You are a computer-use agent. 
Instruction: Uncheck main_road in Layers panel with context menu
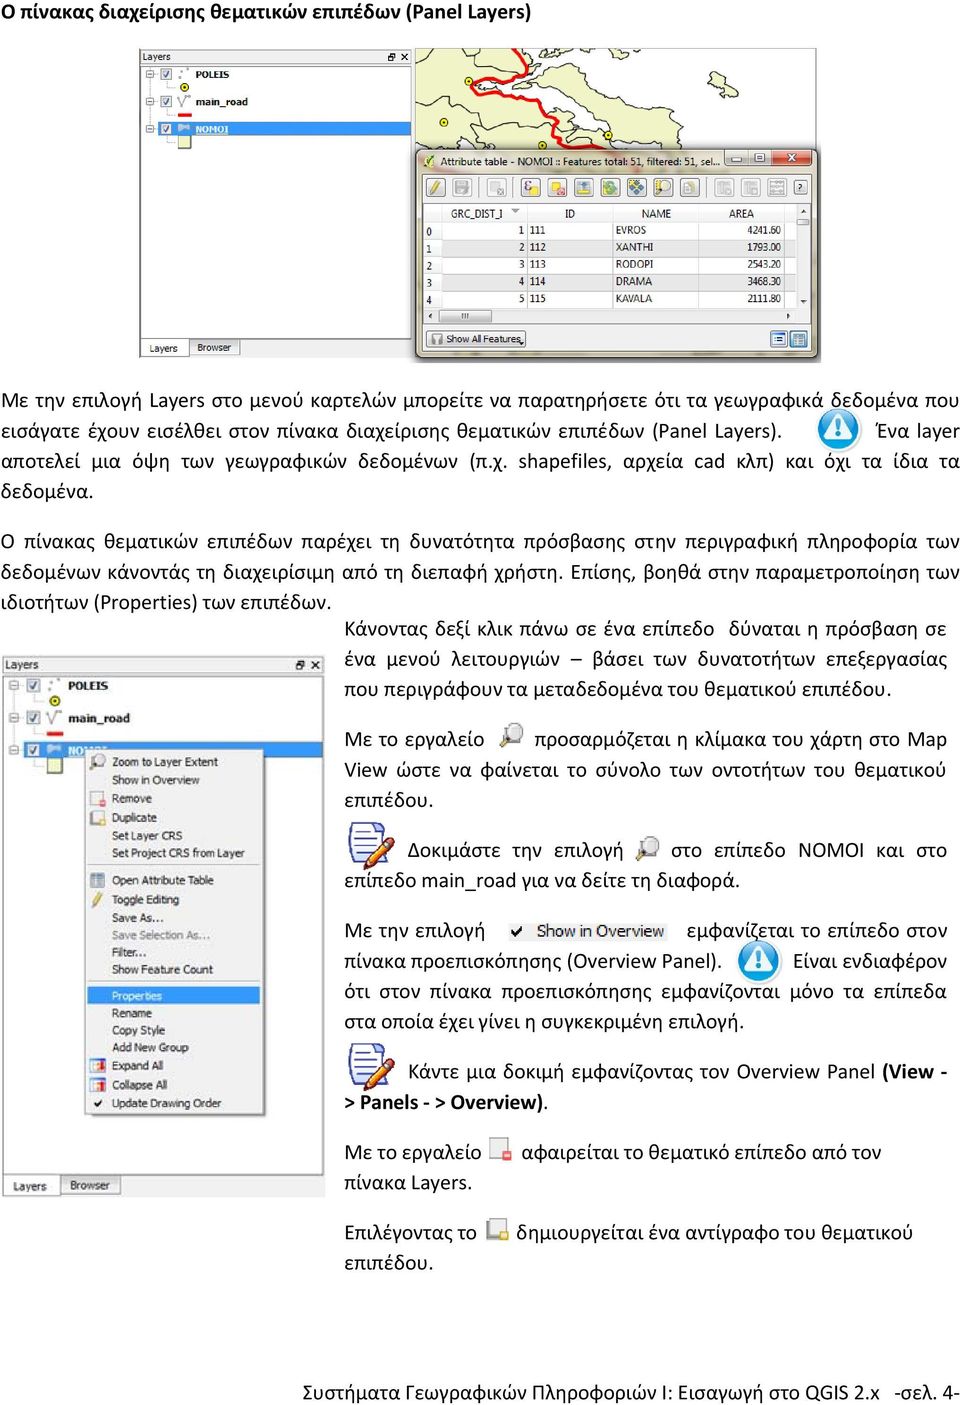pos(33,717)
